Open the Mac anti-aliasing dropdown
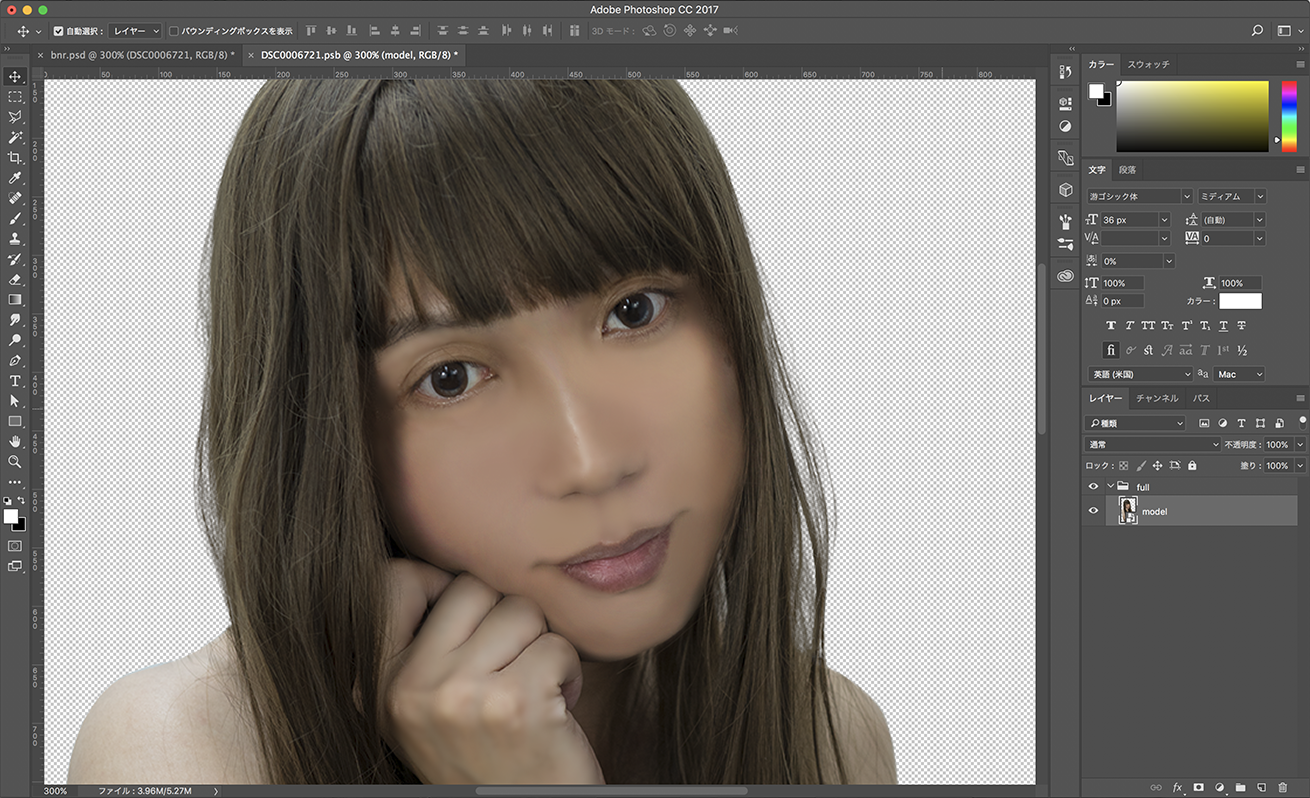The image size is (1310, 798). click(1240, 374)
